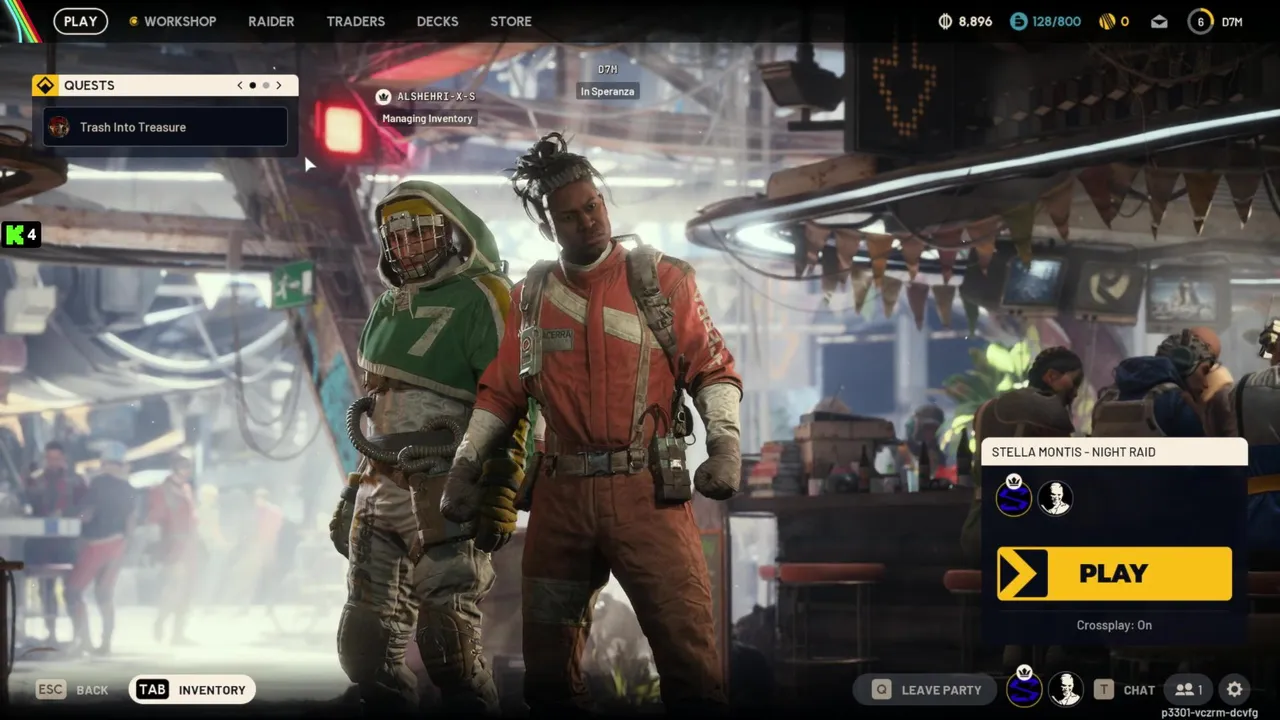Select the second quest page dot
Image resolution: width=1280 pixels, height=720 pixels.
[x=265, y=86]
